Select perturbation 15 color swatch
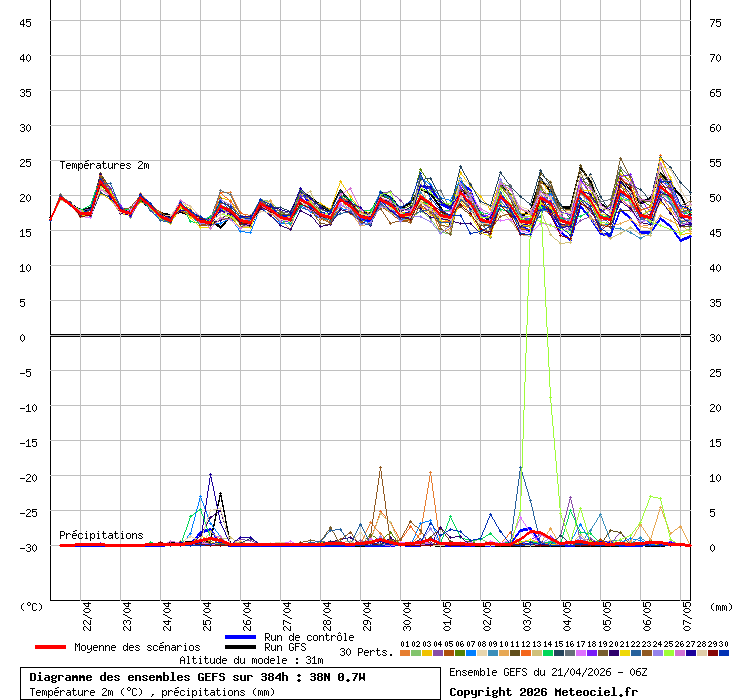The height and width of the screenshot is (700, 740). coord(559,652)
